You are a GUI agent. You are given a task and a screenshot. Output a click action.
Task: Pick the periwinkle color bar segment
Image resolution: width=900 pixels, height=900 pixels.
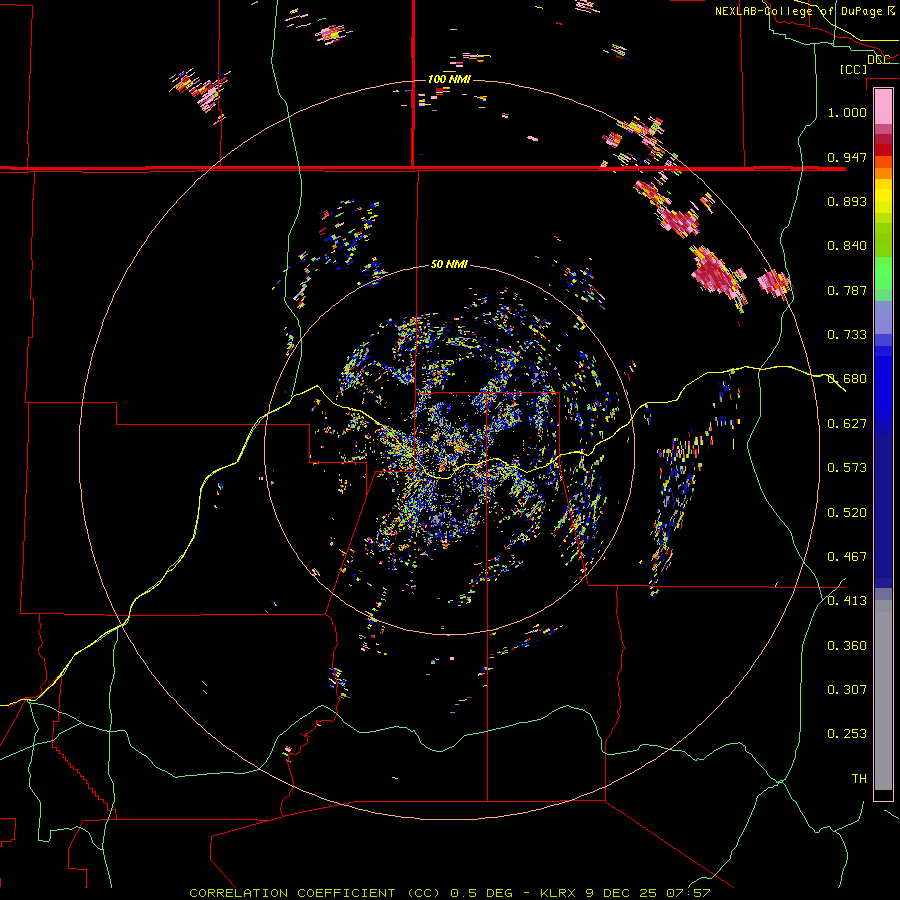tap(883, 318)
